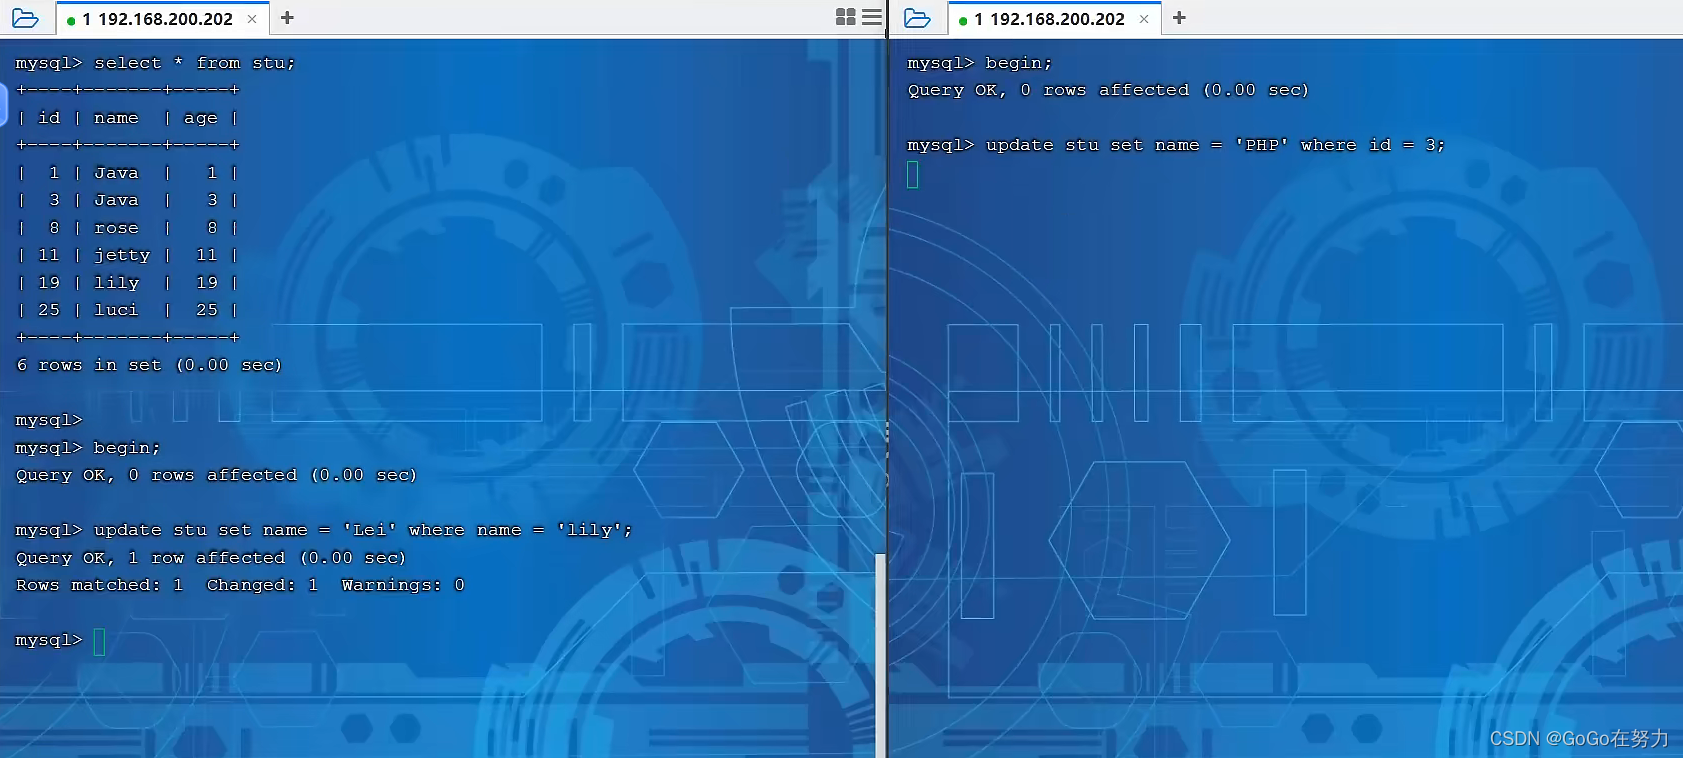Click the left terminal scrollbar thumb
Image resolution: width=1683 pixels, height=758 pixels.
tap(880, 655)
